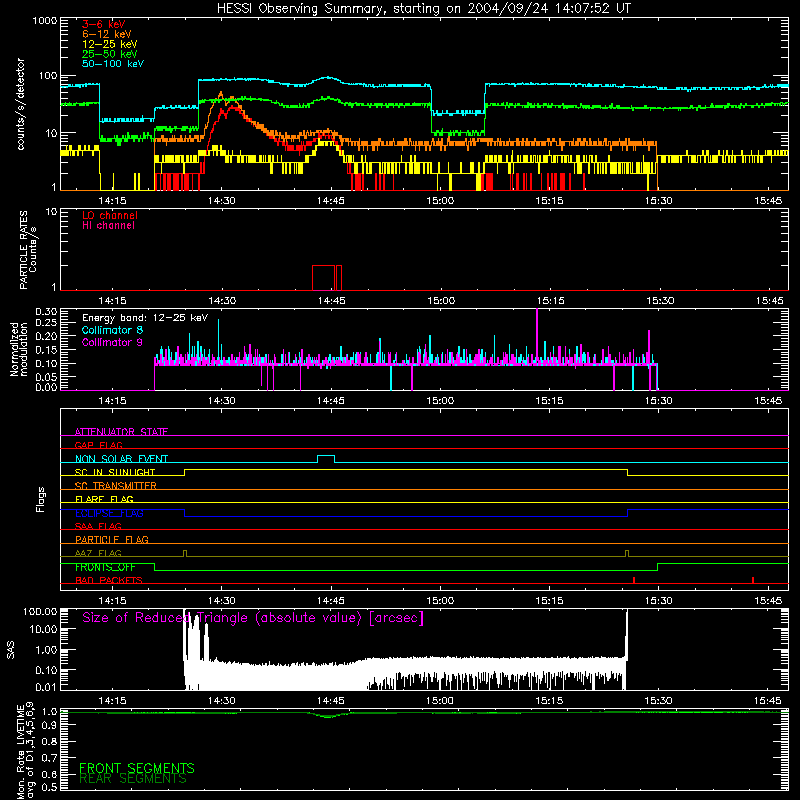Click the FRONT SEGMENTS legend label
This screenshot has width=800, height=800.
tap(137, 768)
